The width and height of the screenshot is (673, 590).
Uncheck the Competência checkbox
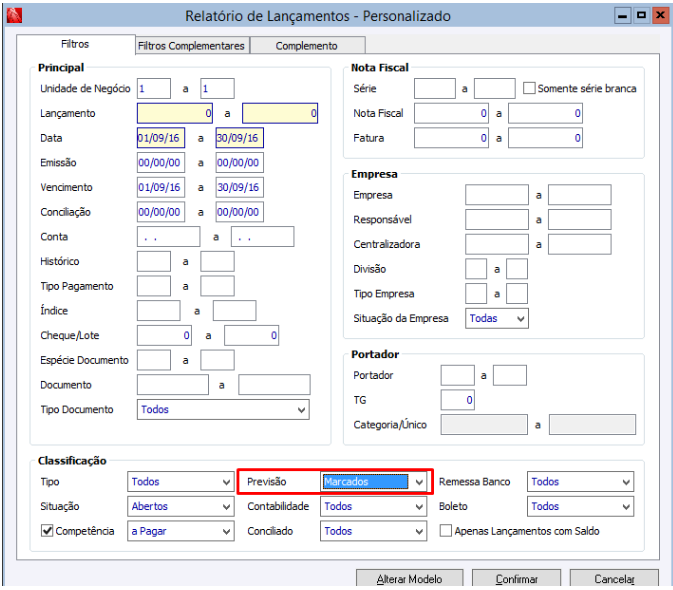[x=47, y=531]
